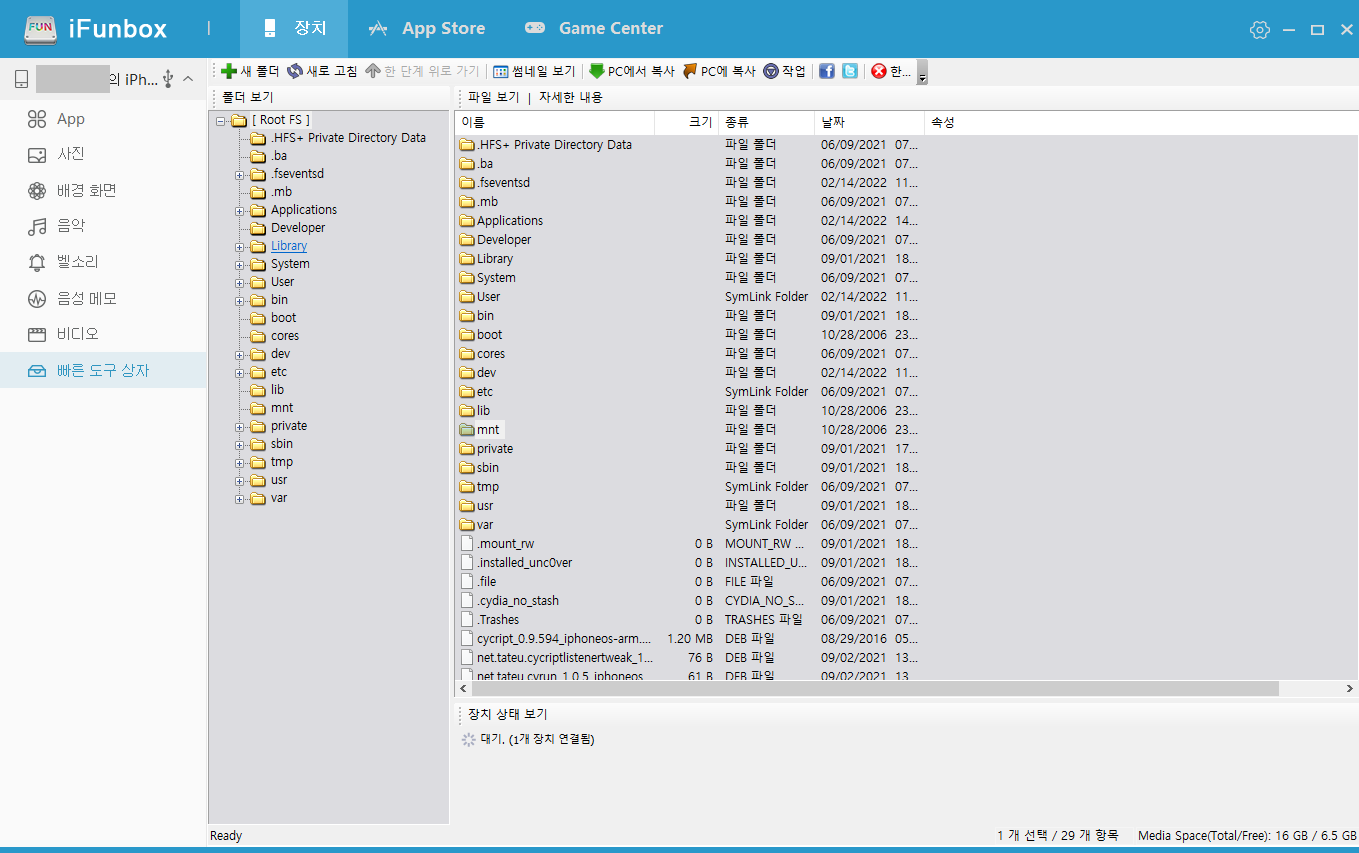Expand Library in the folder tree
Viewport: 1359px width, 853px height.
[x=240, y=246]
